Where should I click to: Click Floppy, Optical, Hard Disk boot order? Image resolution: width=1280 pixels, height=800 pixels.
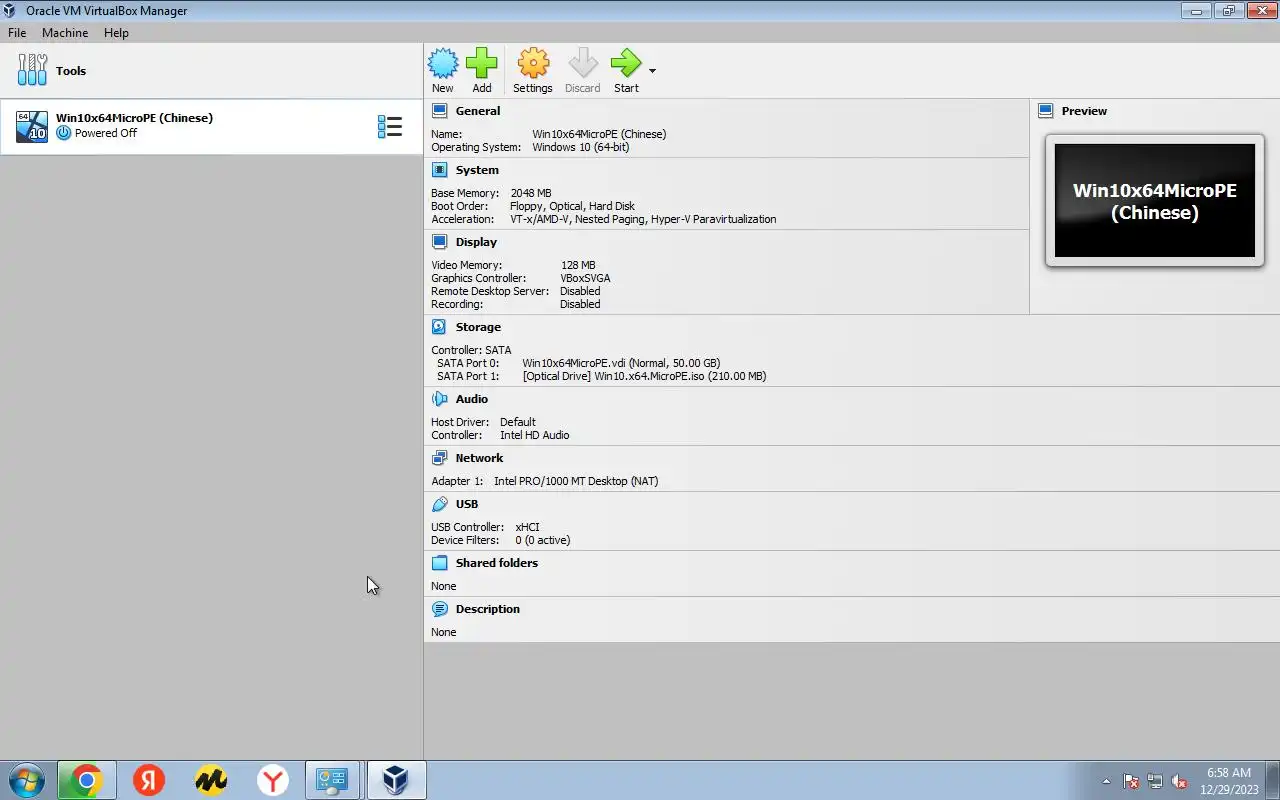click(572, 206)
